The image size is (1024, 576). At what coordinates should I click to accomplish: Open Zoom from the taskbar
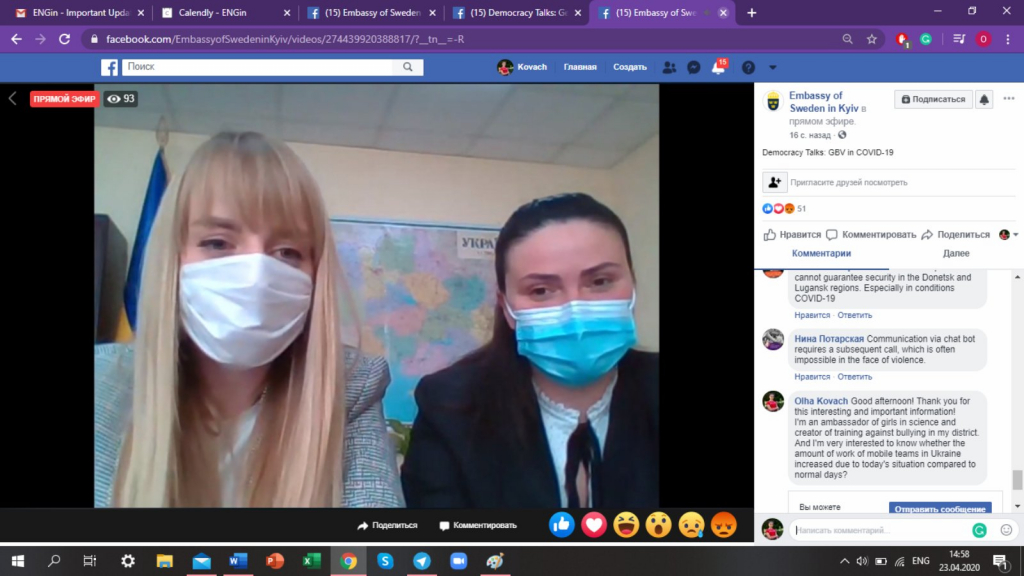(x=458, y=561)
